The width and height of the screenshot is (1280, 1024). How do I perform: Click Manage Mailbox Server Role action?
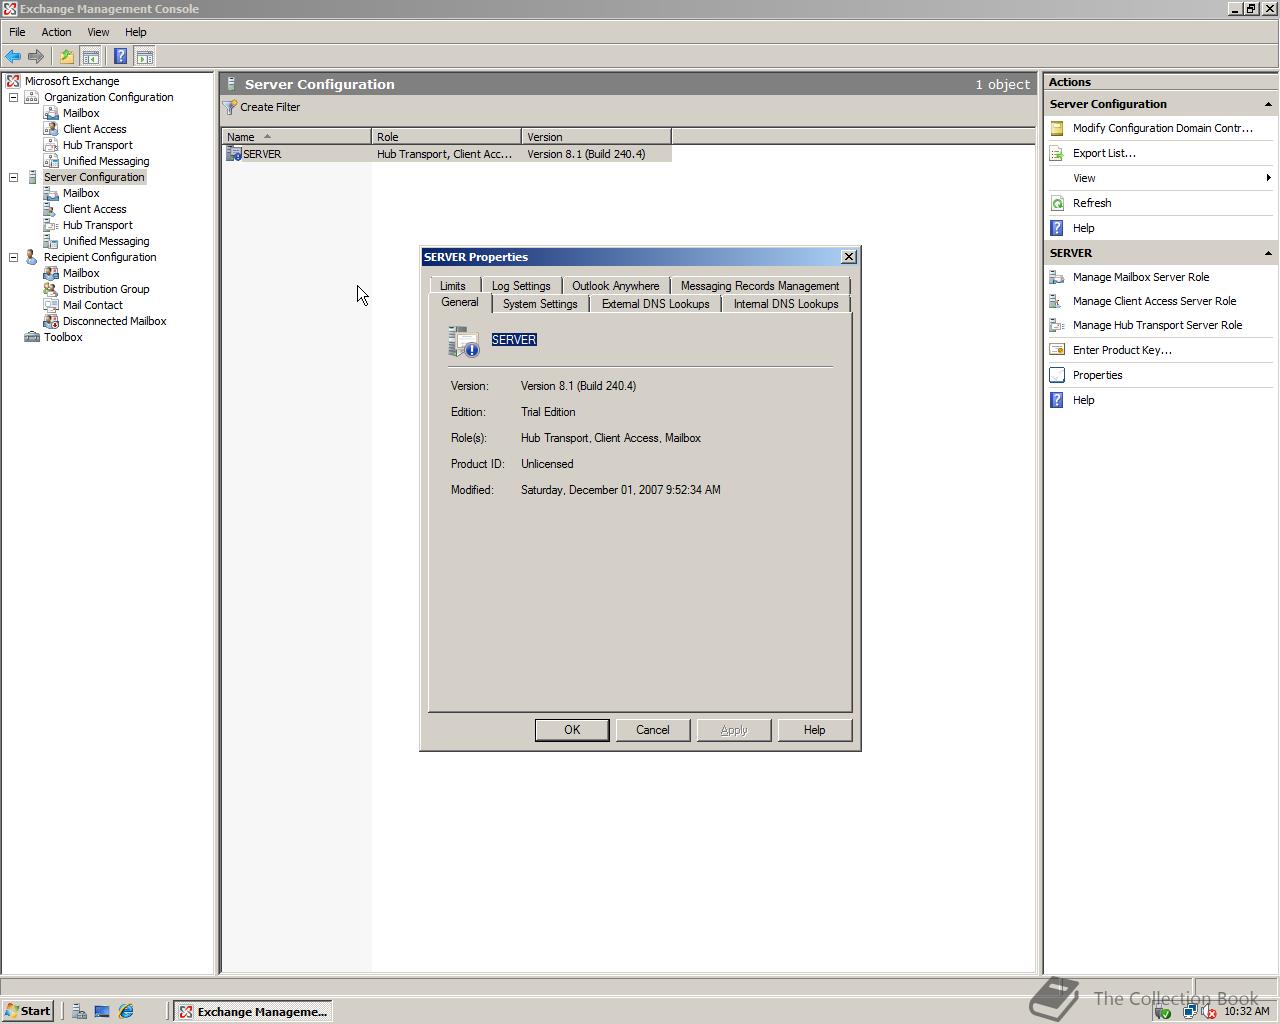click(x=1141, y=277)
